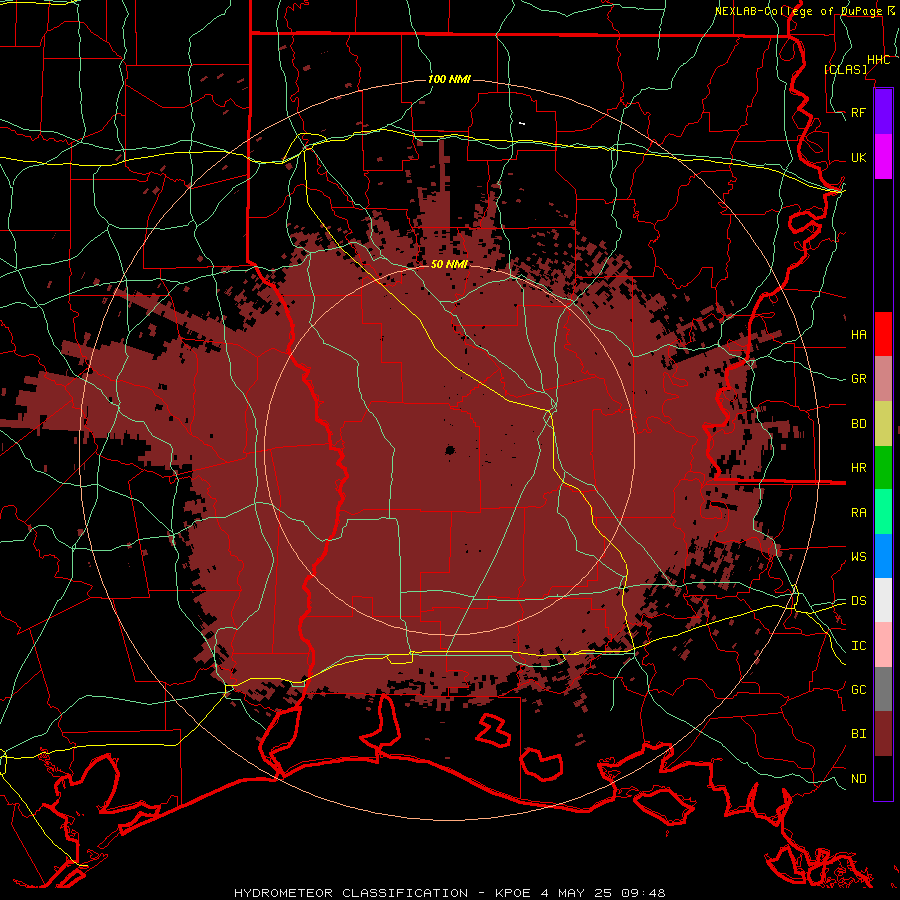Click the [CLAS] legend header
Screen dimensions: 900x900
pyautogui.click(x=845, y=69)
